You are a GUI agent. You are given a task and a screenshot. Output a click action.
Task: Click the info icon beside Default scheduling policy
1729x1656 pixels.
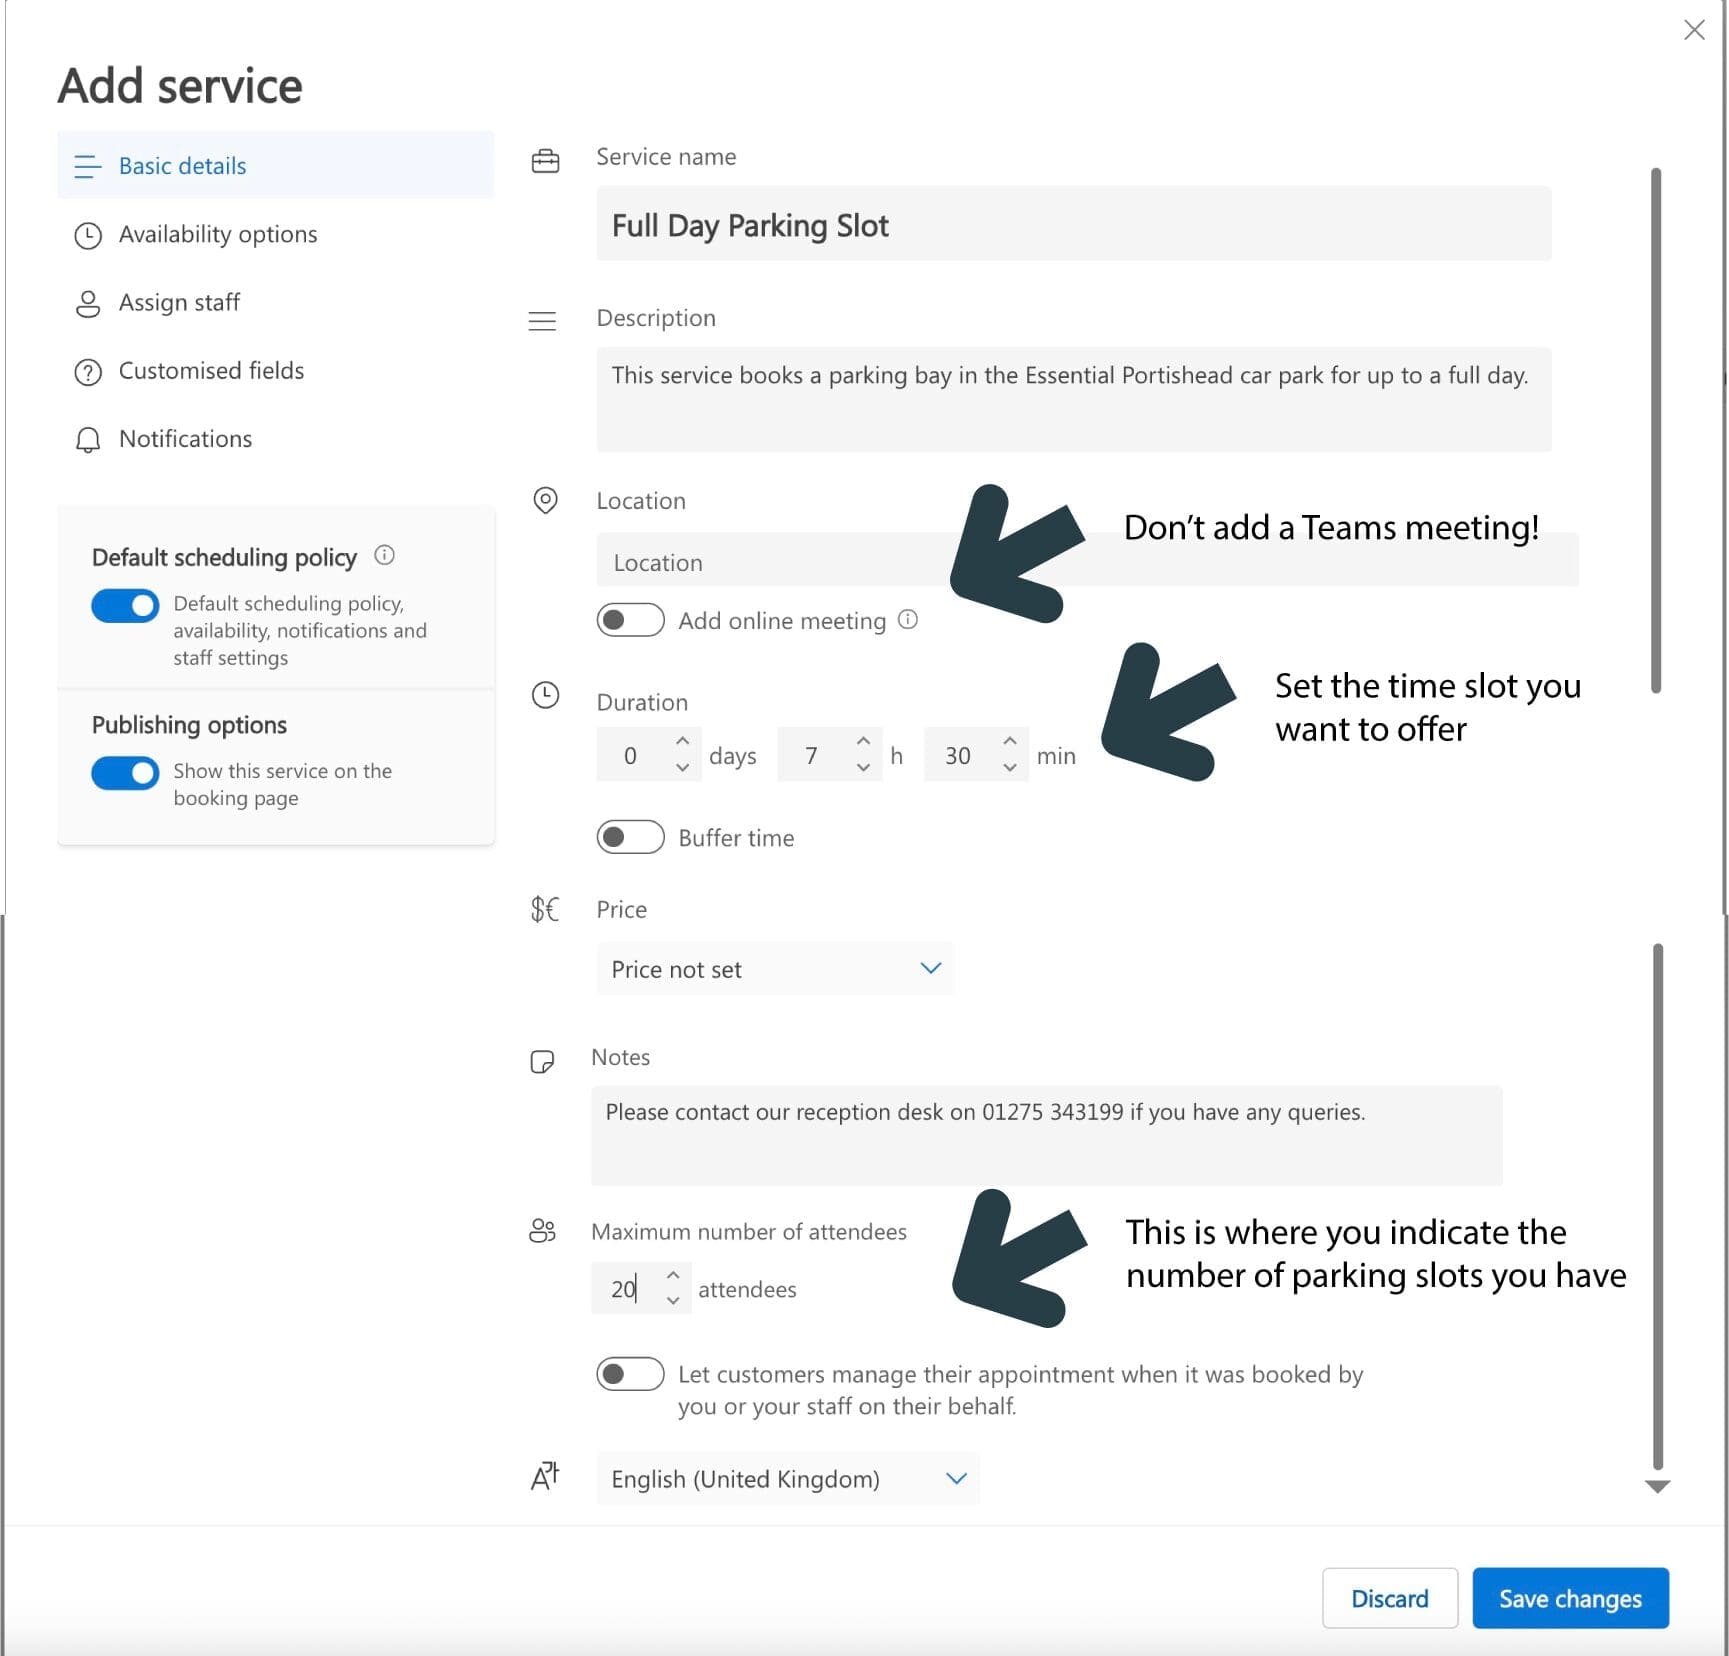(384, 555)
